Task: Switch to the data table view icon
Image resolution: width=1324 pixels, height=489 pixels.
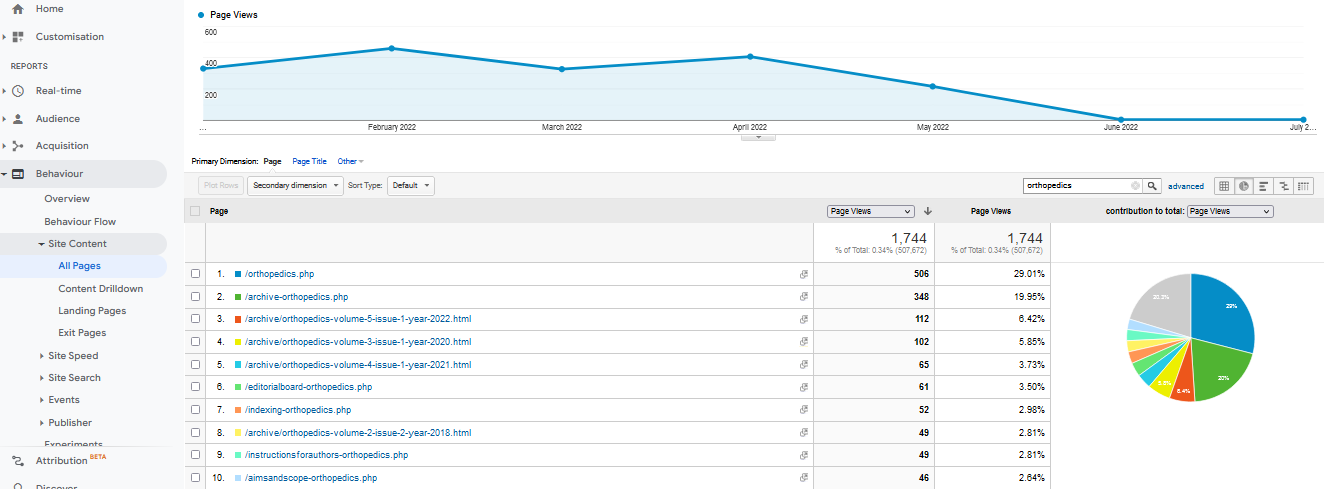Action: [x=1224, y=186]
